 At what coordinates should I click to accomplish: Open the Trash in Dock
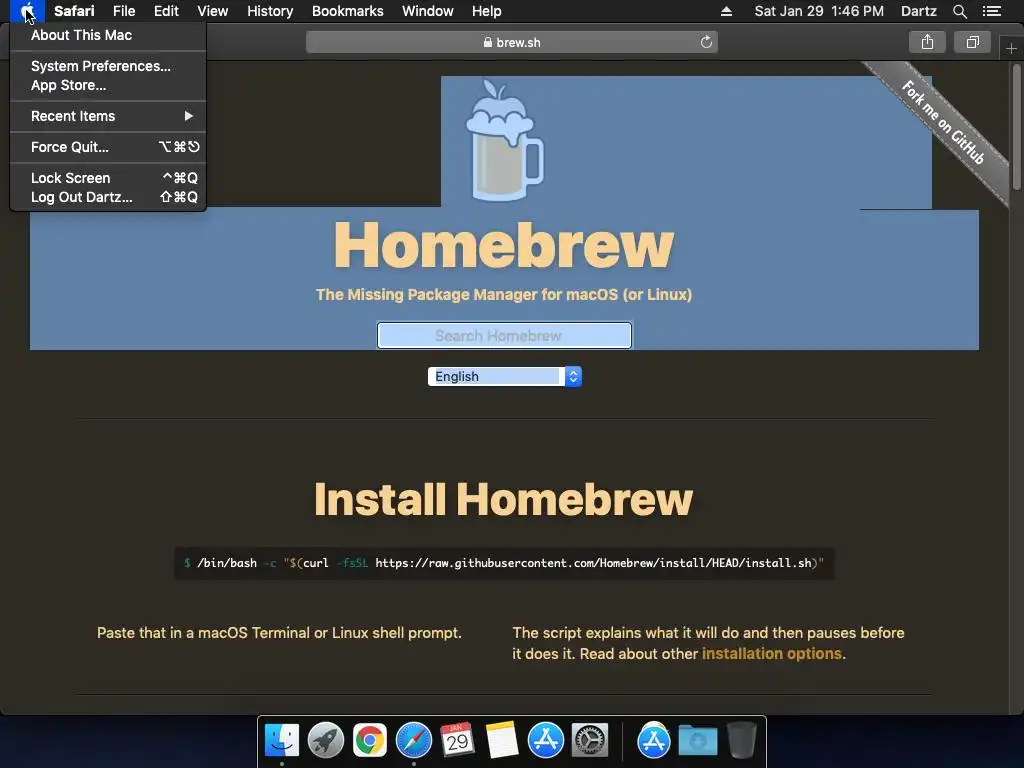[x=742, y=741]
